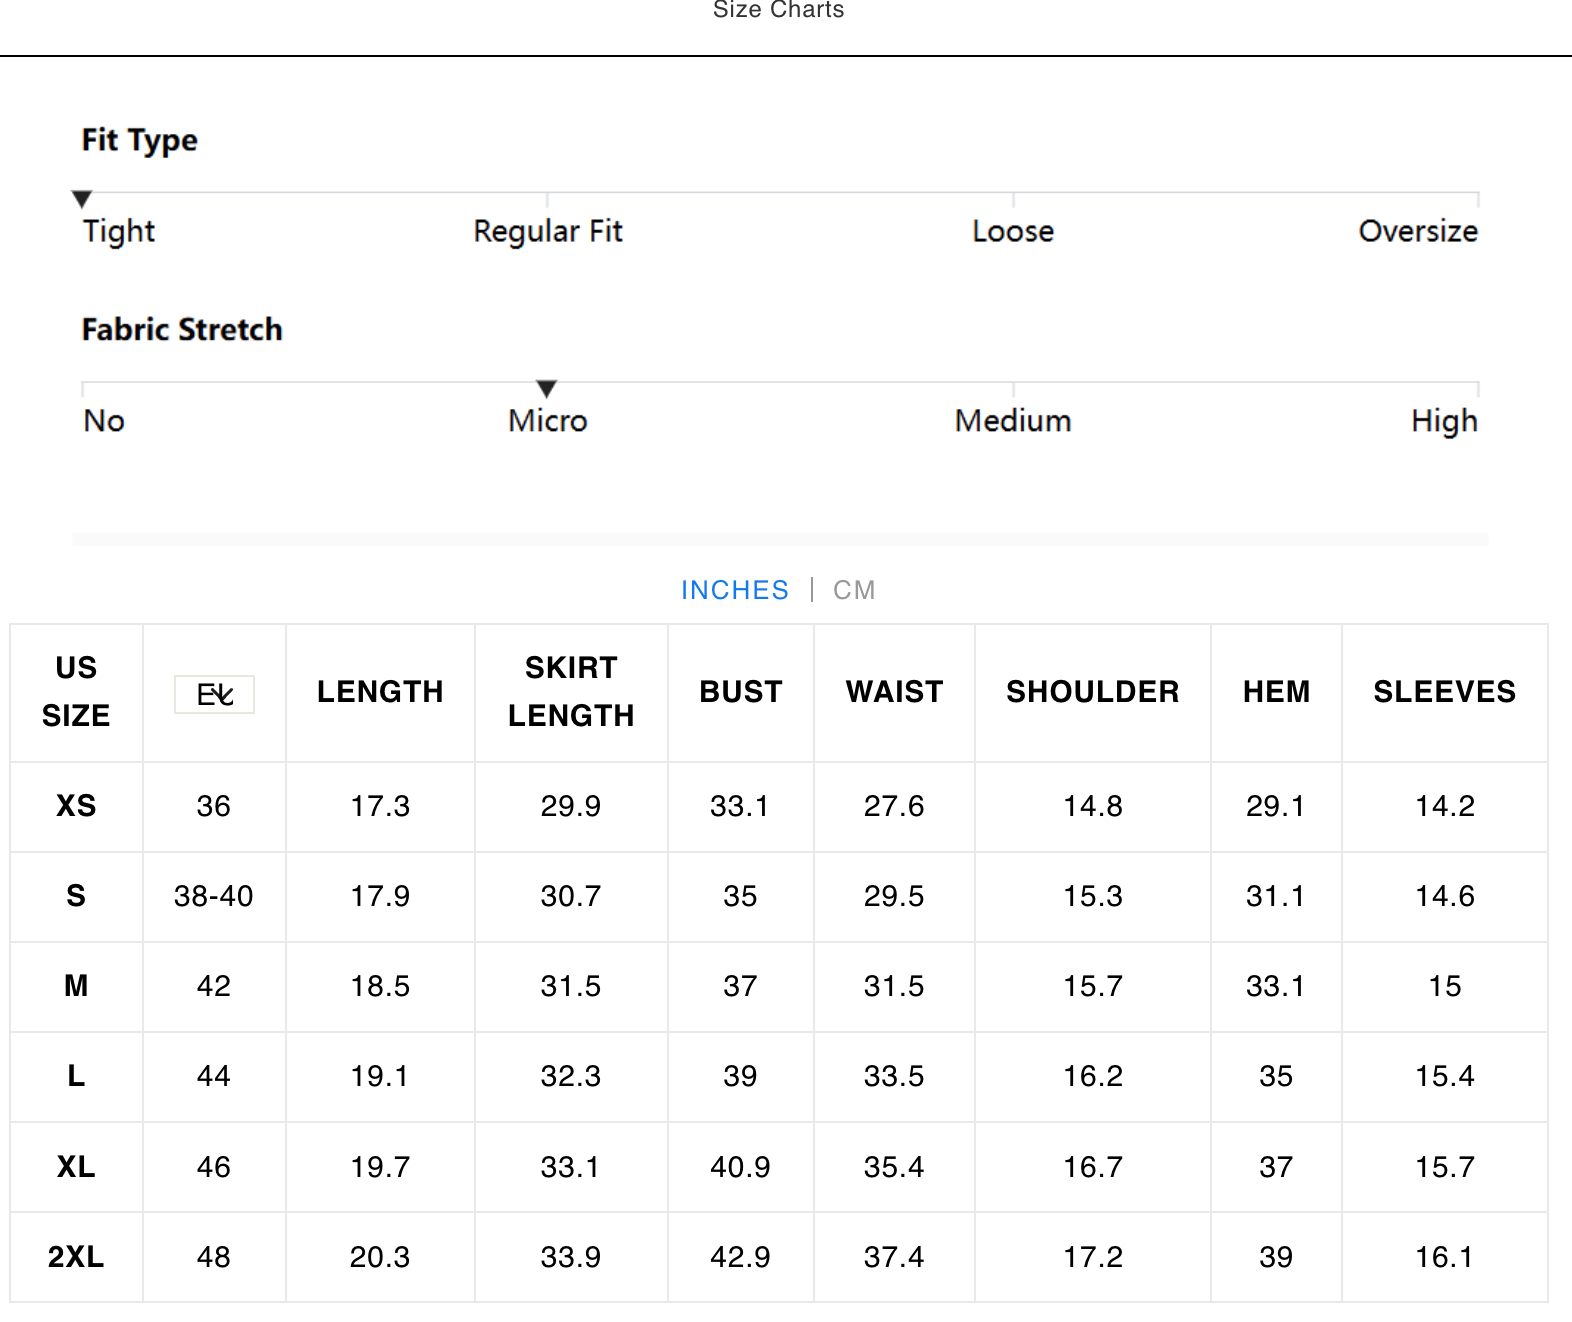Click the SKIRT LENGTH column header

point(571,692)
